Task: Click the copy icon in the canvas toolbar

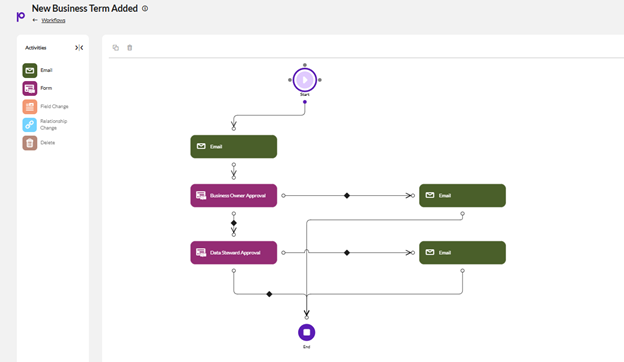Action: point(116,48)
